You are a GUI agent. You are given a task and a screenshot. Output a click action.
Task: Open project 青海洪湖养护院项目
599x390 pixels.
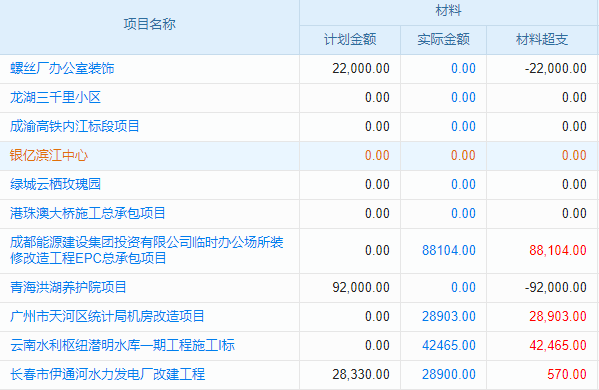coord(68,287)
